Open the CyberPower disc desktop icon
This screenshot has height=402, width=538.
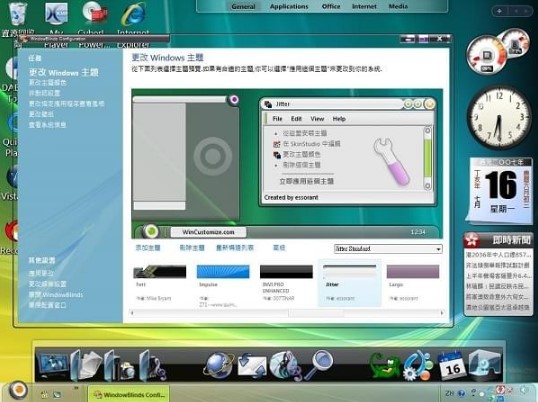tap(95, 14)
